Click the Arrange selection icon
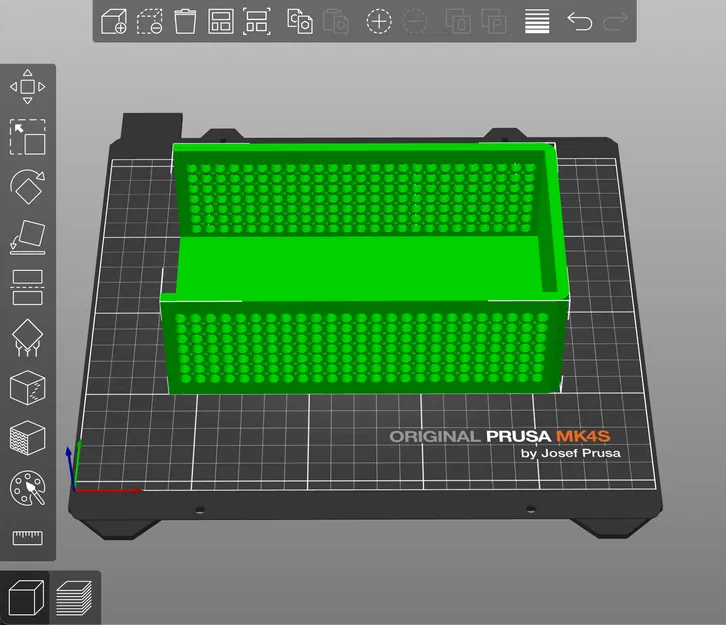The height and width of the screenshot is (625, 726). (x=257, y=21)
